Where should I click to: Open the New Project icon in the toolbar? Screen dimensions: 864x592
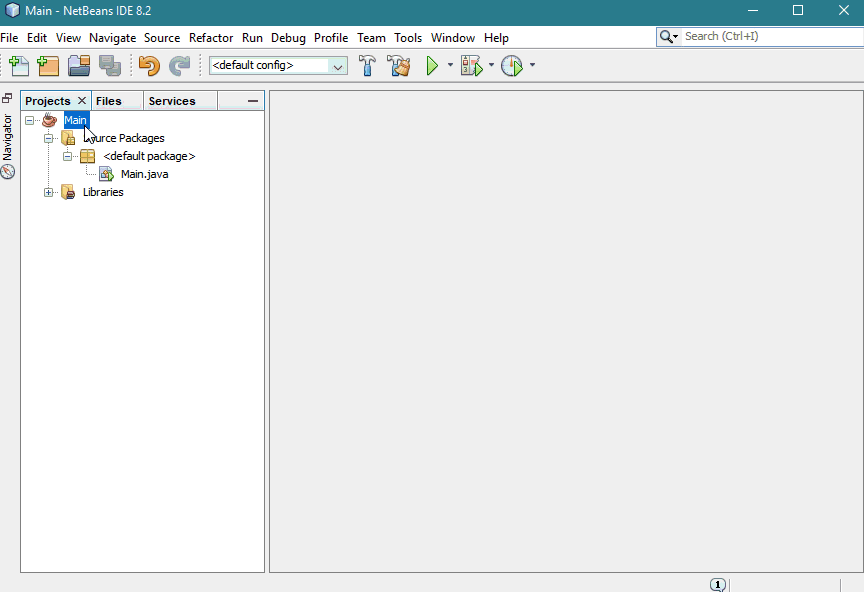[x=47, y=66]
